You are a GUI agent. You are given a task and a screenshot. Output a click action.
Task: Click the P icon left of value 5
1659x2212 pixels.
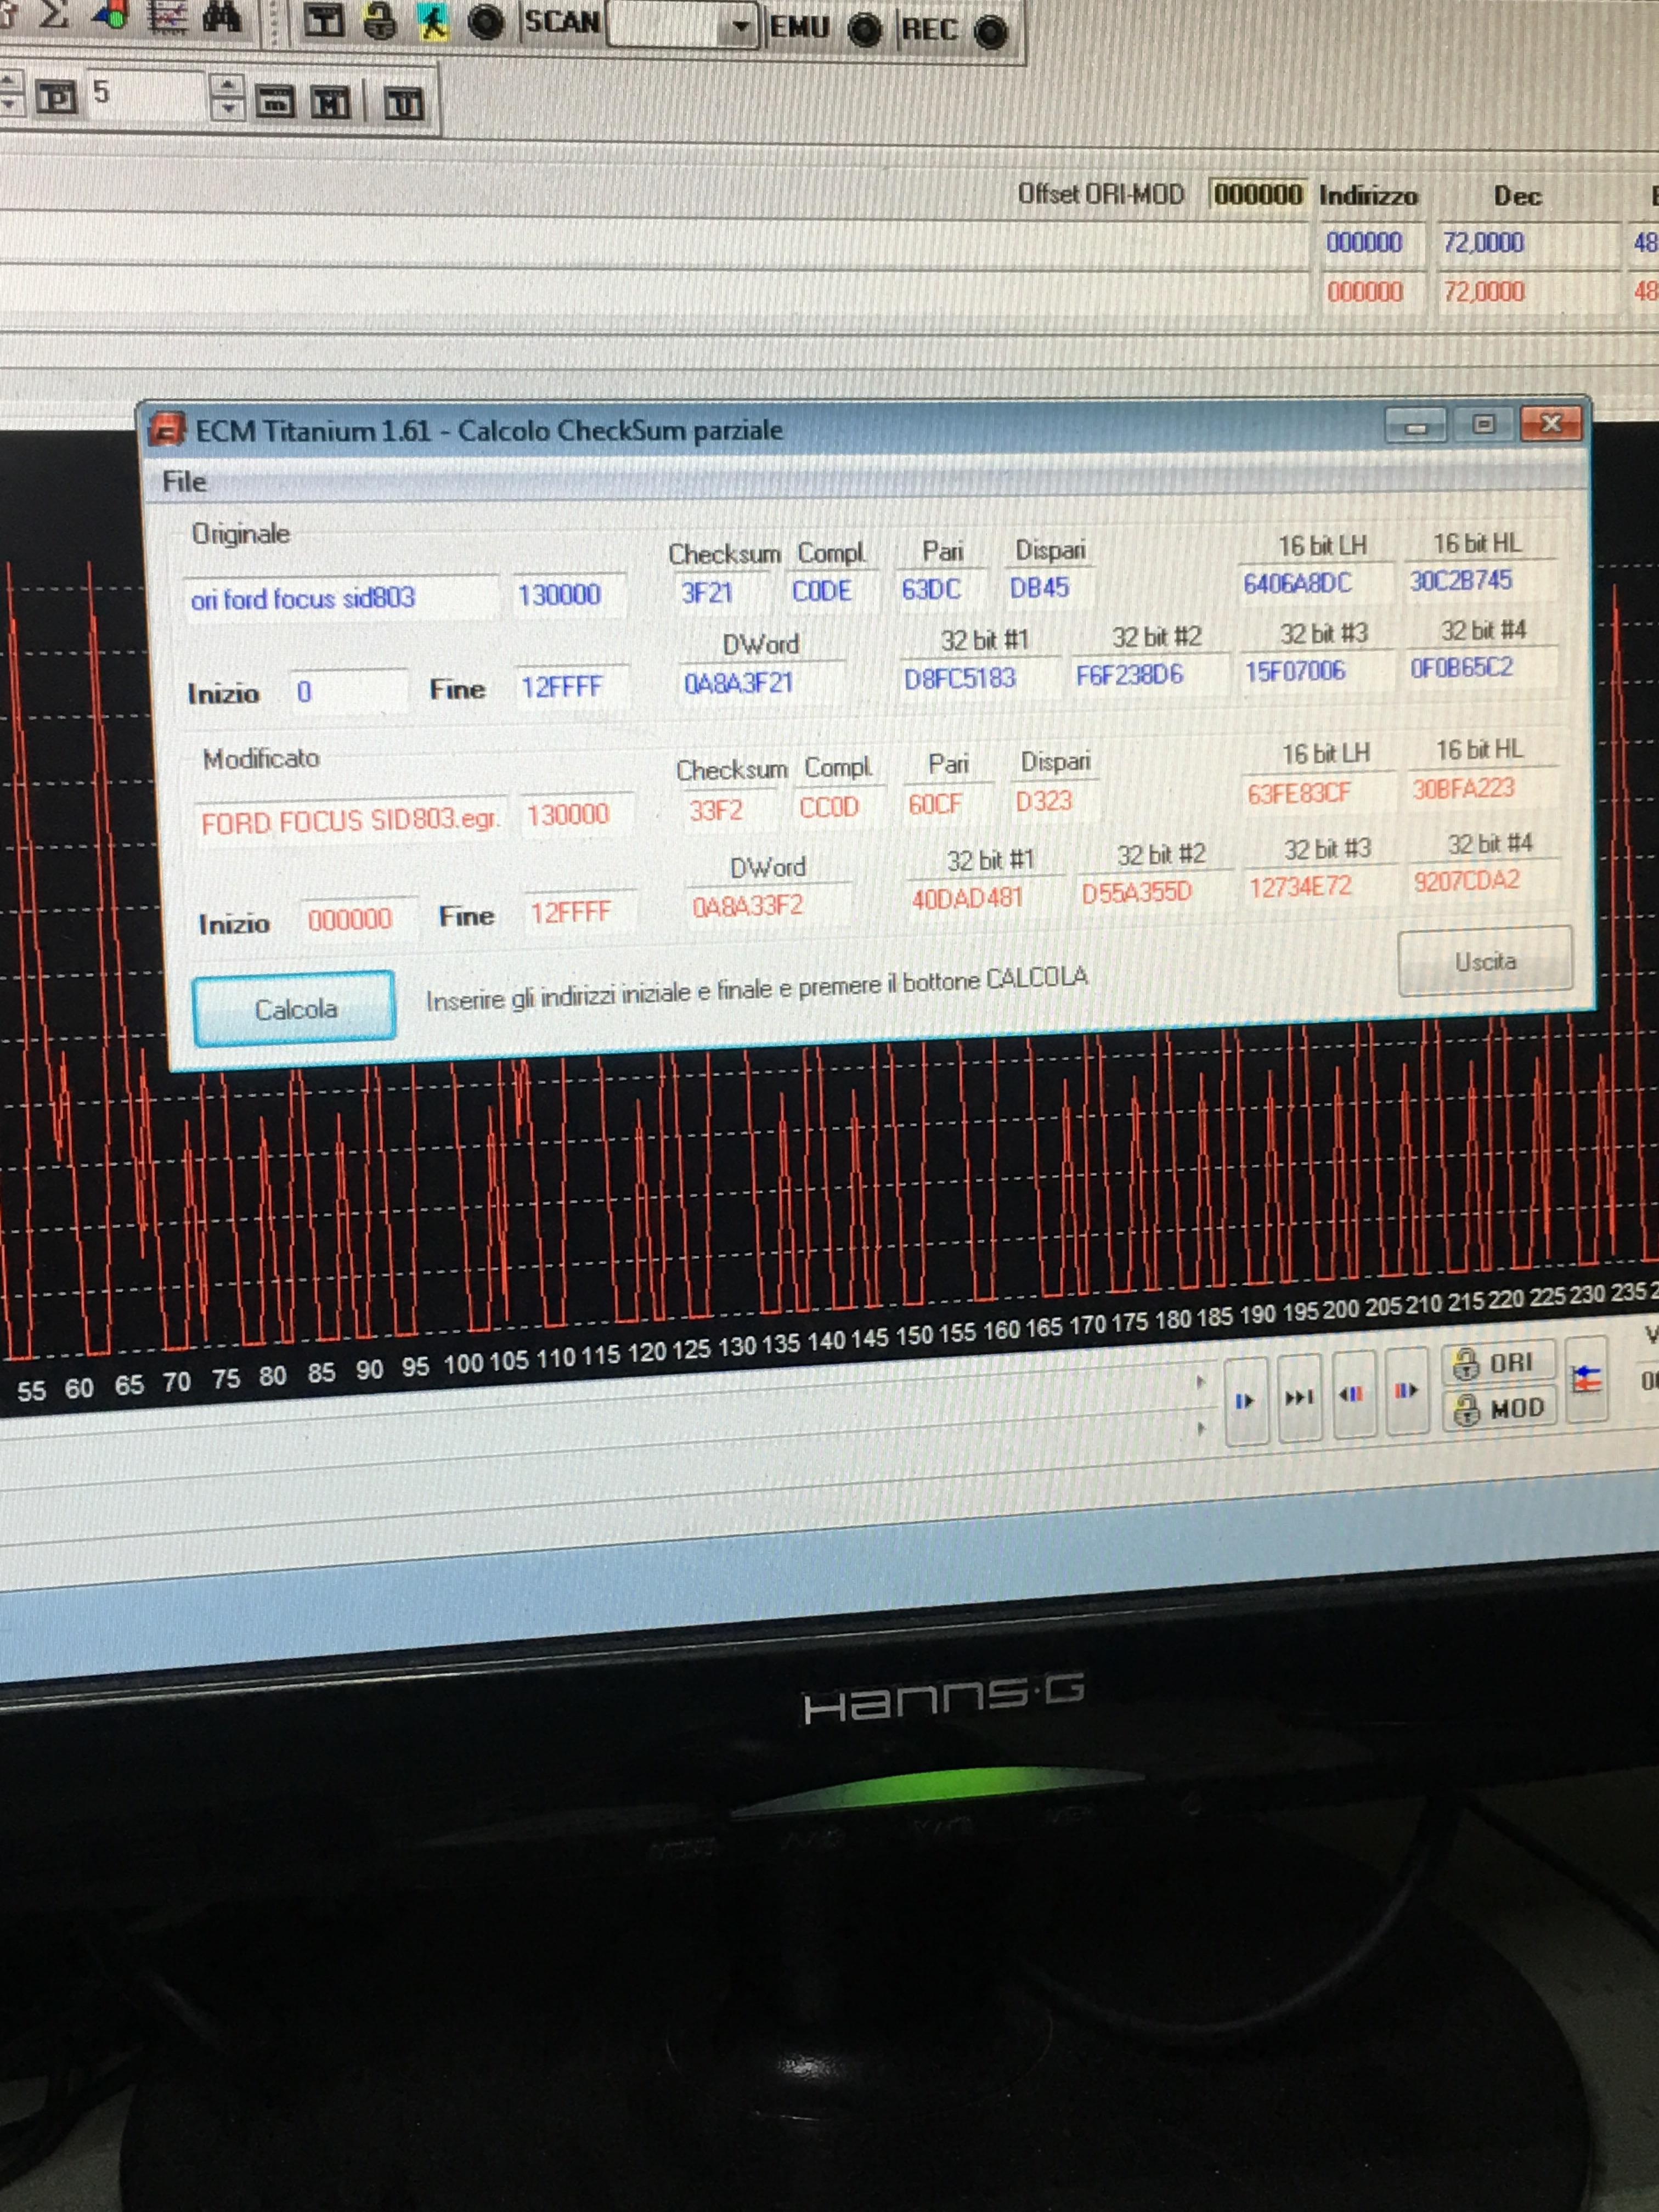pos(57,97)
